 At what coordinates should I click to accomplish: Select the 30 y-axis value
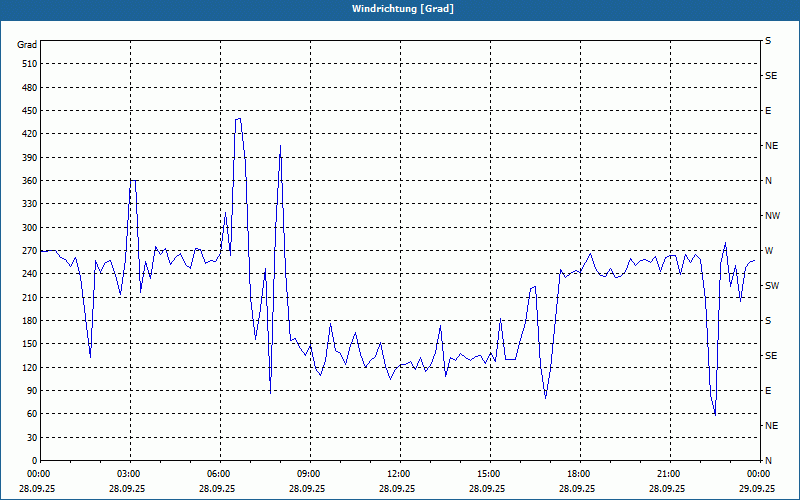(x=32, y=438)
